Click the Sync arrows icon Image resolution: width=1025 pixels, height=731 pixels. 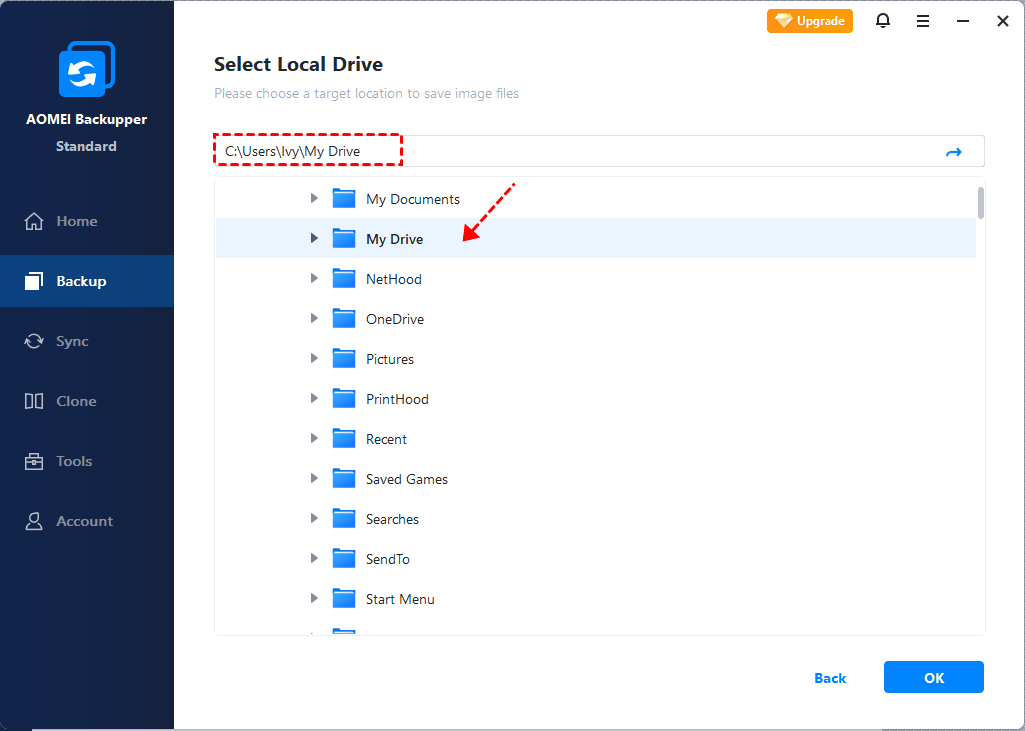pyautogui.click(x=34, y=341)
